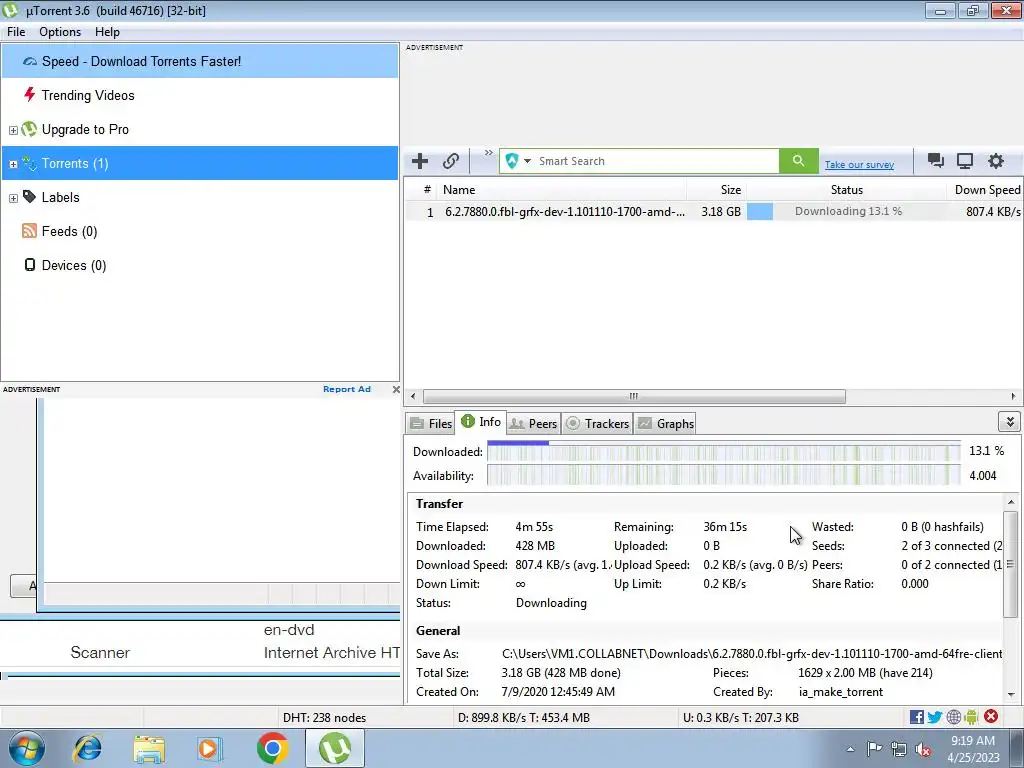Open the File menu
This screenshot has height=768, width=1024.
[16, 32]
